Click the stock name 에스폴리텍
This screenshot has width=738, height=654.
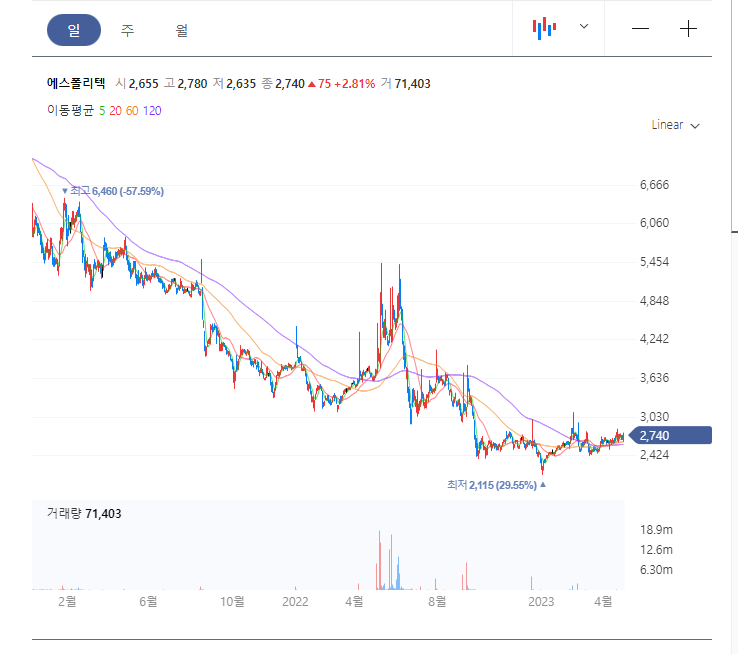coord(76,84)
